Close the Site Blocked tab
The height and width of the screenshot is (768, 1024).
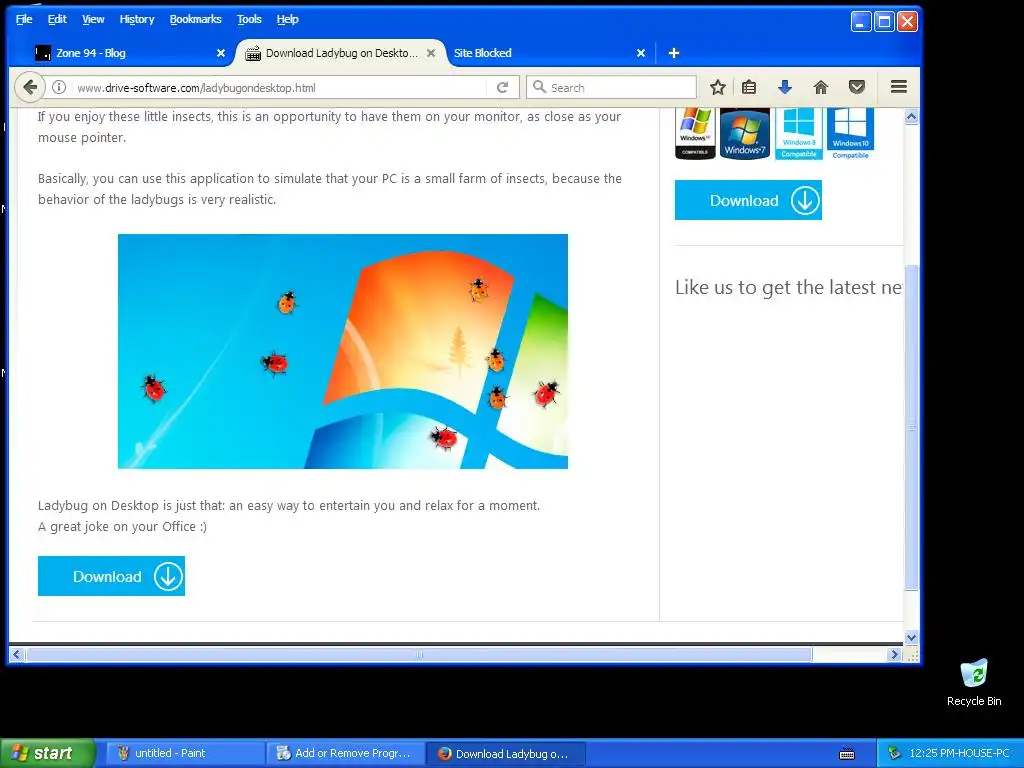641,53
